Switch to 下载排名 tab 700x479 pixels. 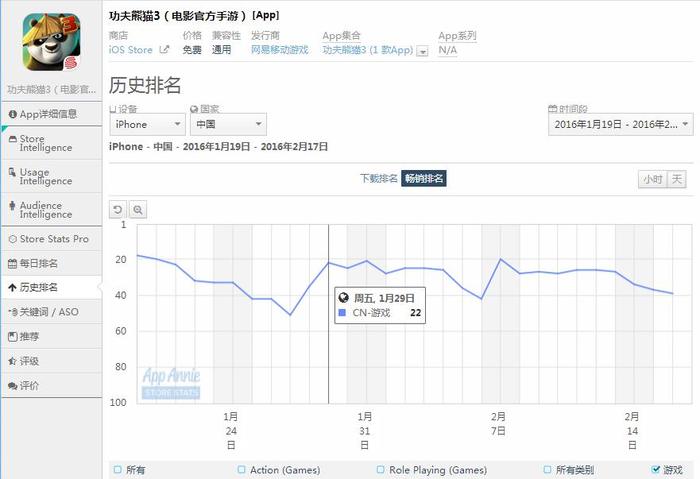pos(379,179)
